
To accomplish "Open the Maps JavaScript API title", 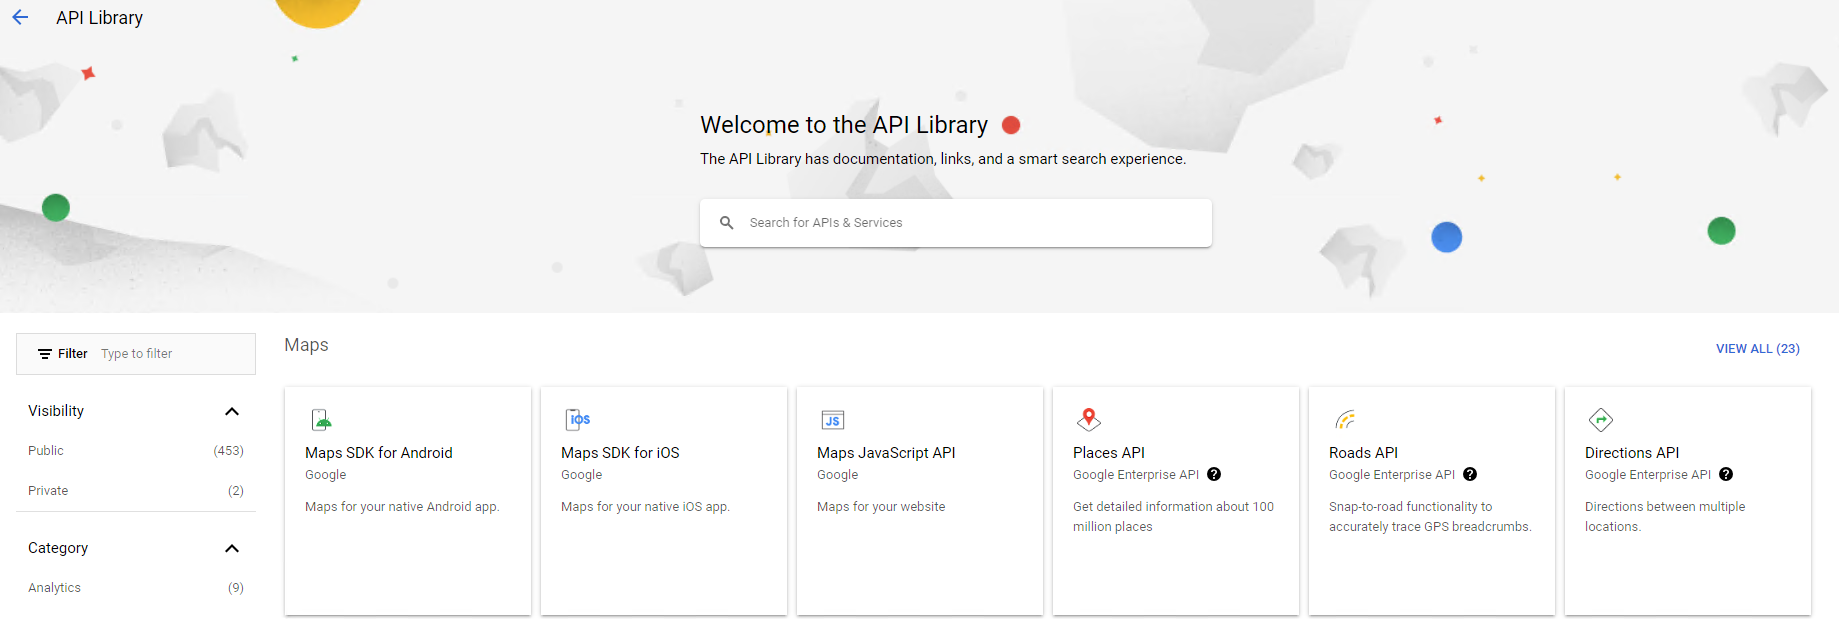I will tap(886, 453).
